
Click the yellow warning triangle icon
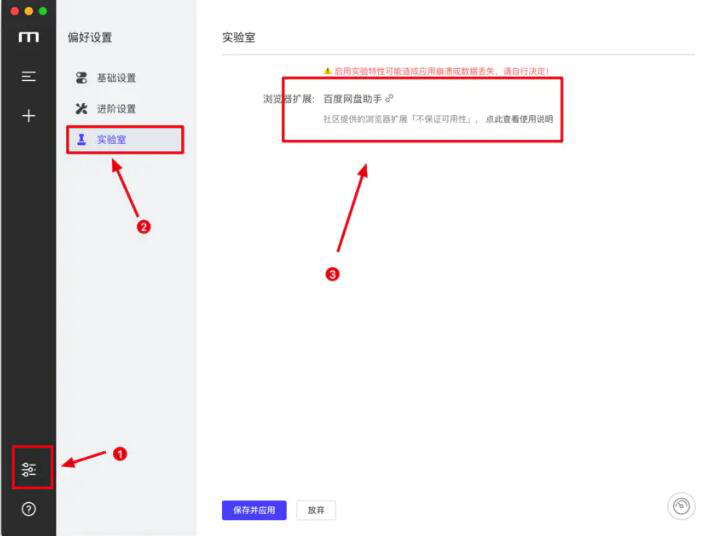[x=327, y=71]
